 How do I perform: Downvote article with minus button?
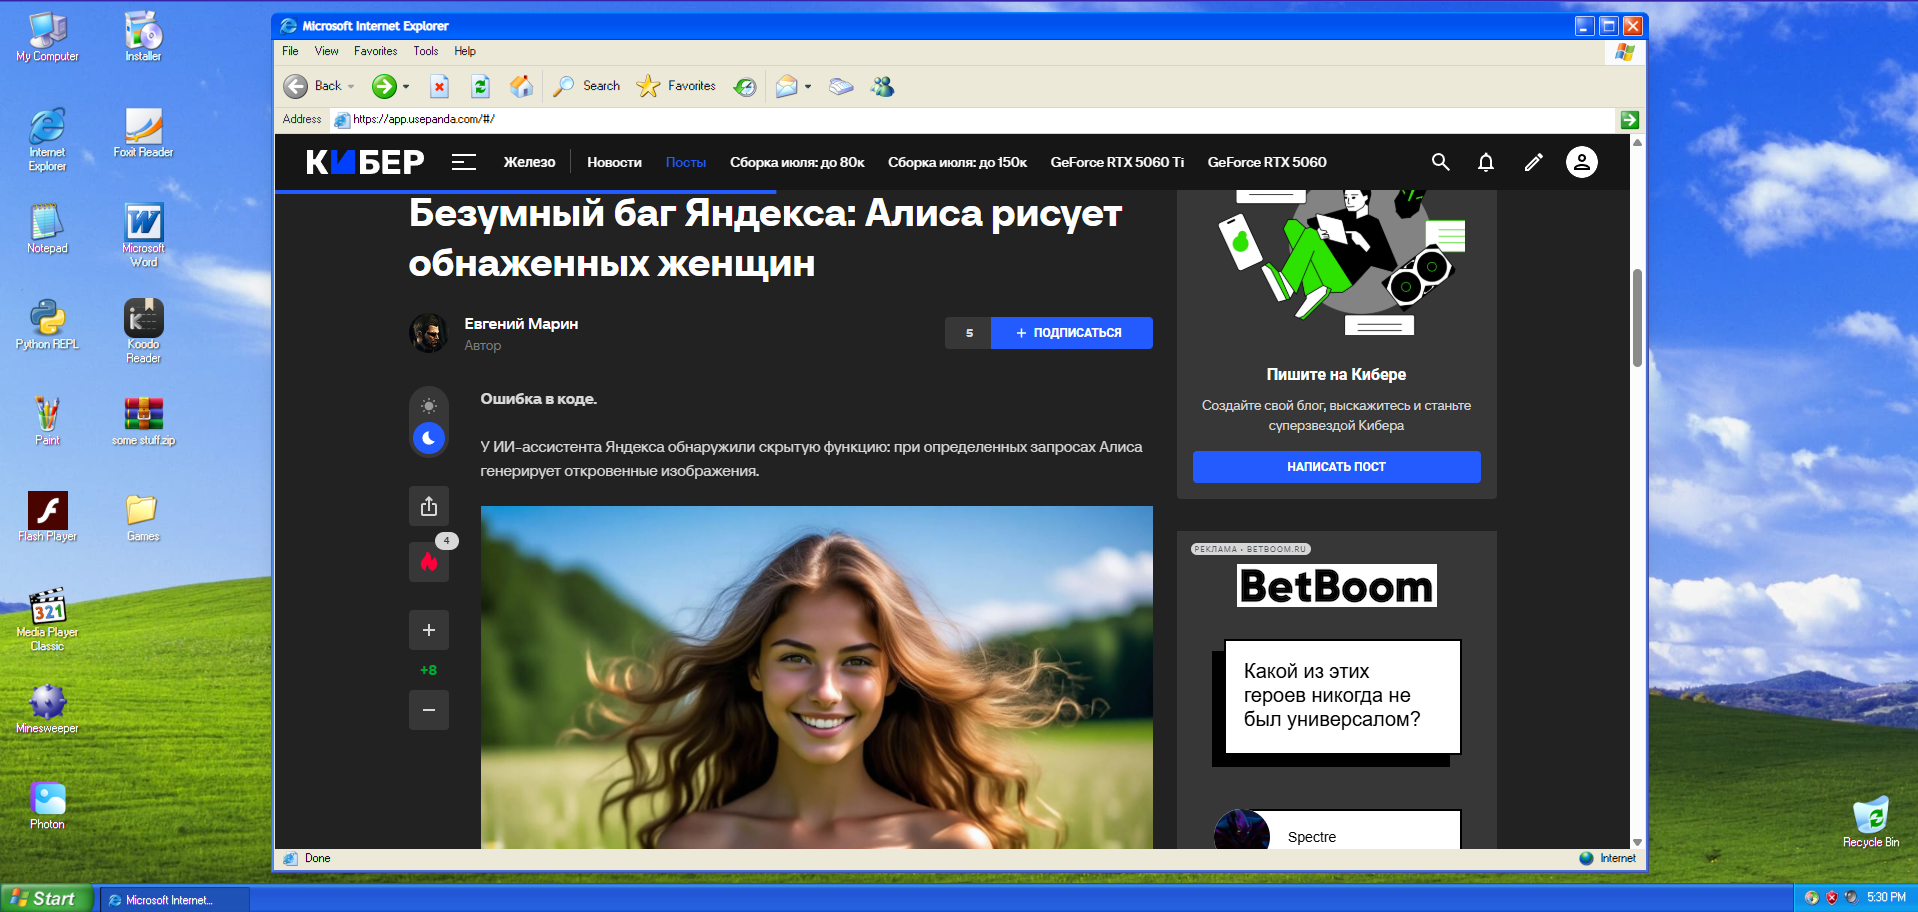[x=429, y=710]
